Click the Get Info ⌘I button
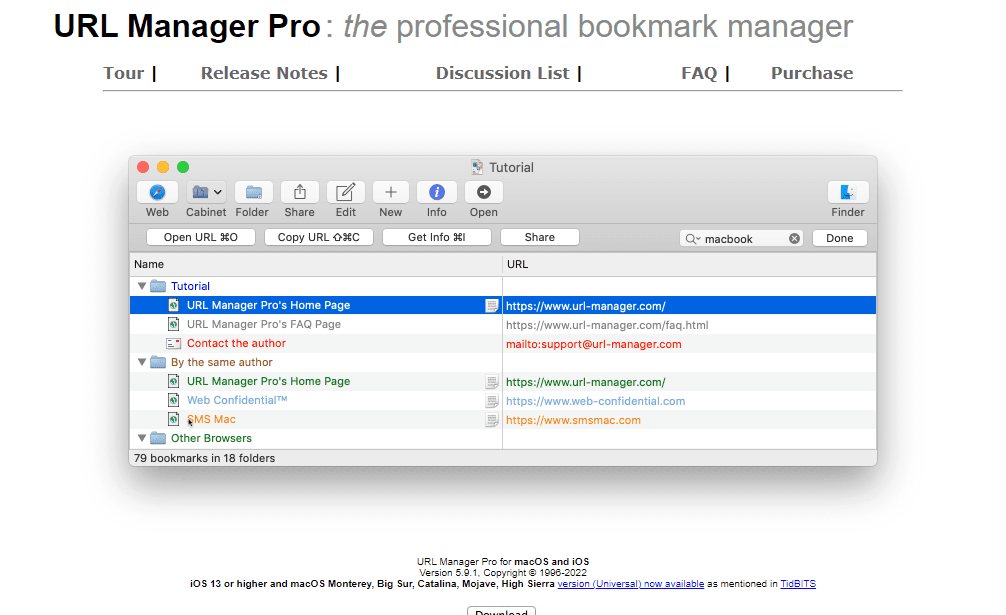The width and height of the screenshot is (1006, 615). click(437, 237)
